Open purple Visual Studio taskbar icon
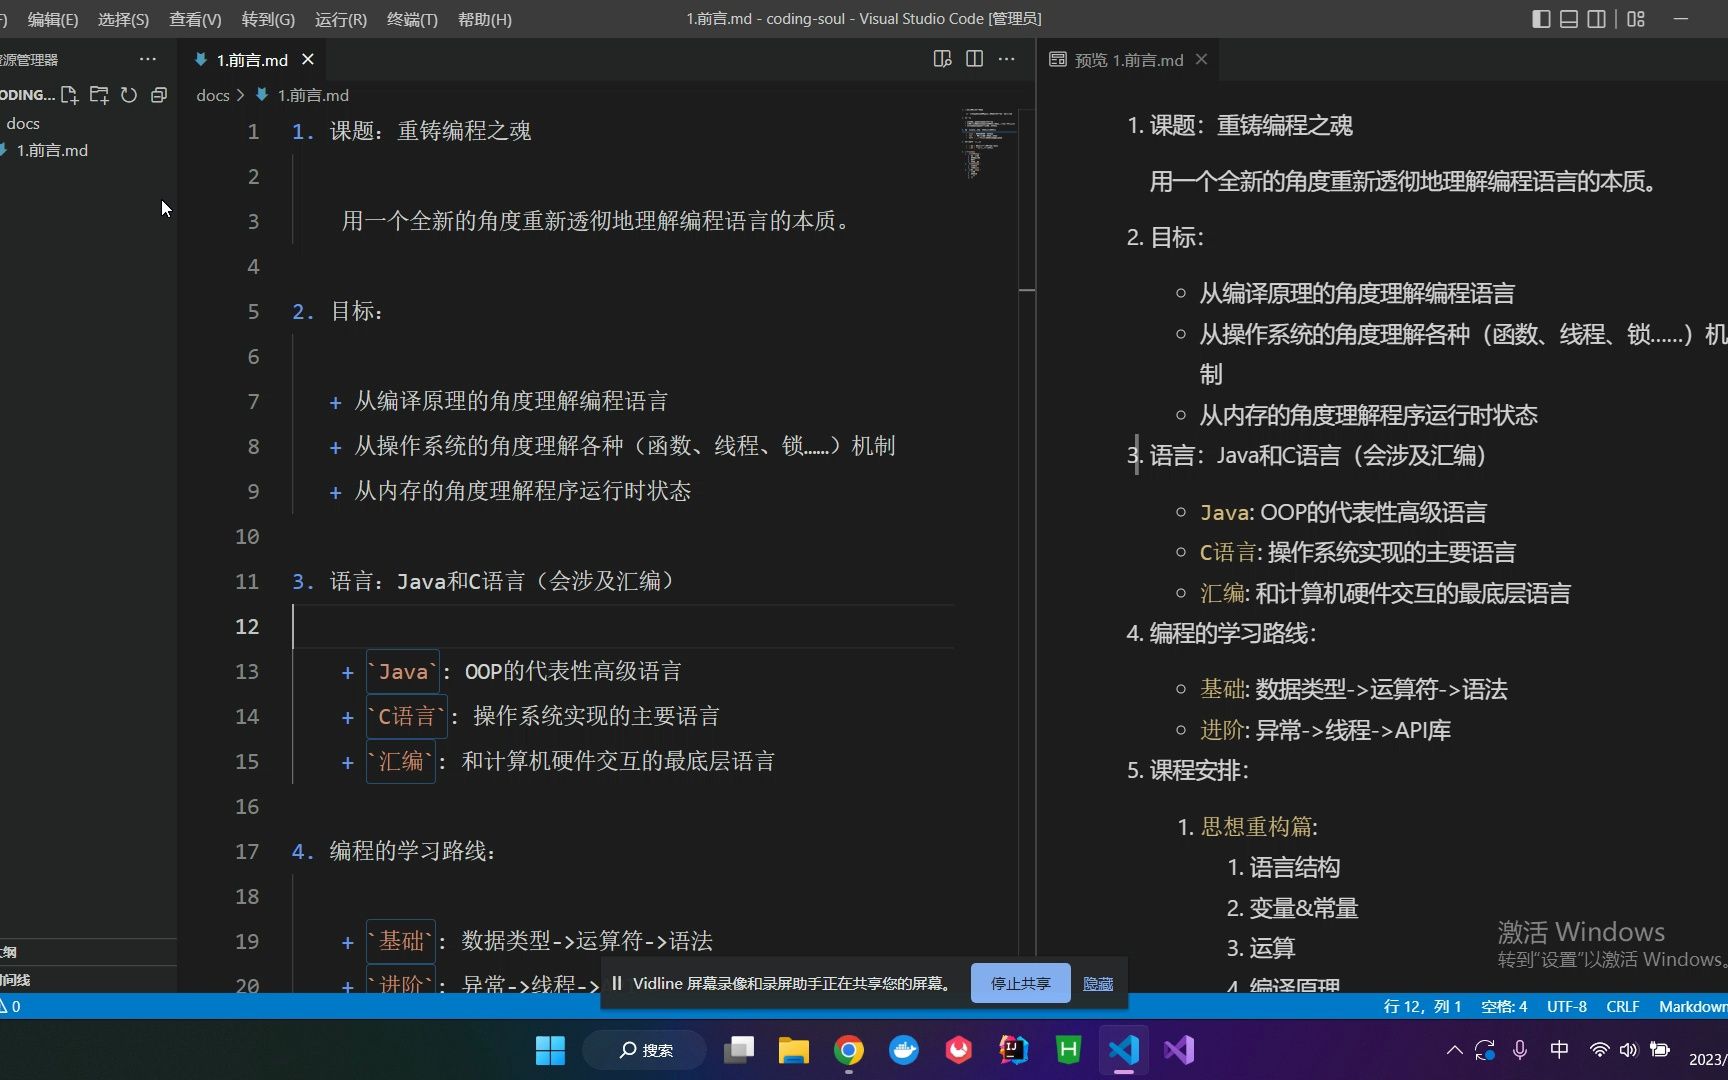The width and height of the screenshot is (1728, 1080). pos(1179,1050)
